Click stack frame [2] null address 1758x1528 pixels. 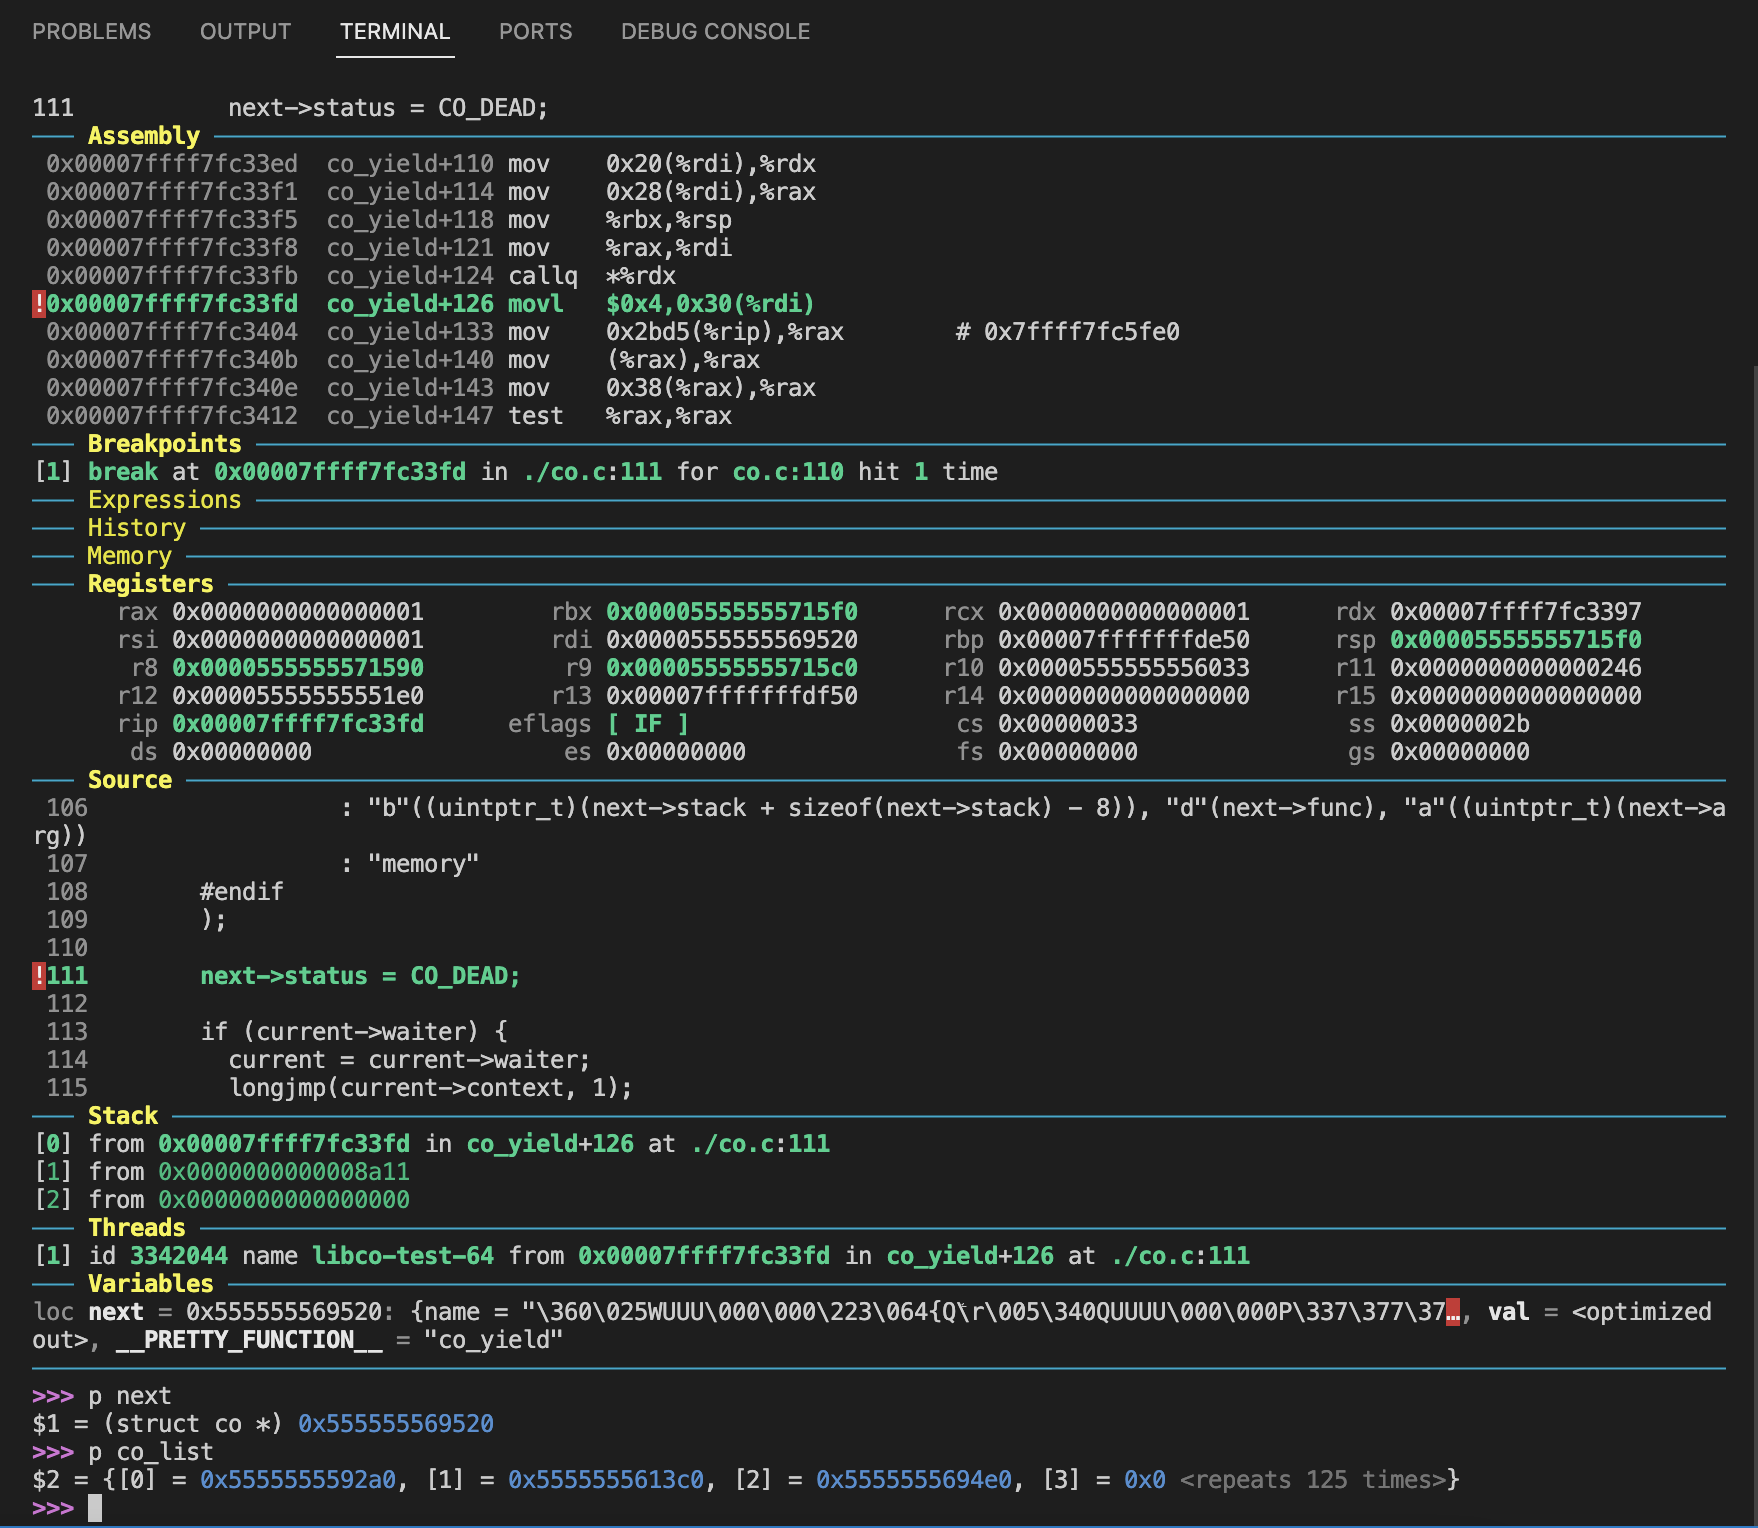284,1199
